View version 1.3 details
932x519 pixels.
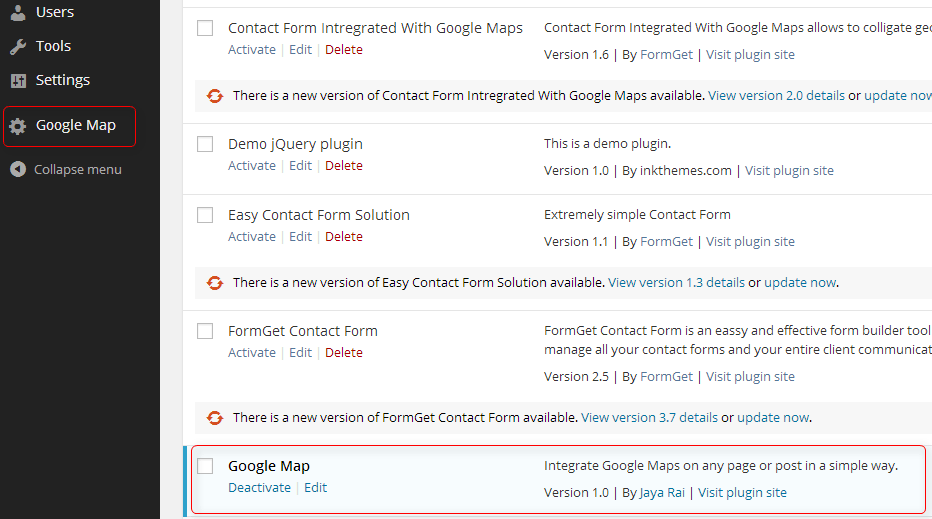[x=676, y=283]
